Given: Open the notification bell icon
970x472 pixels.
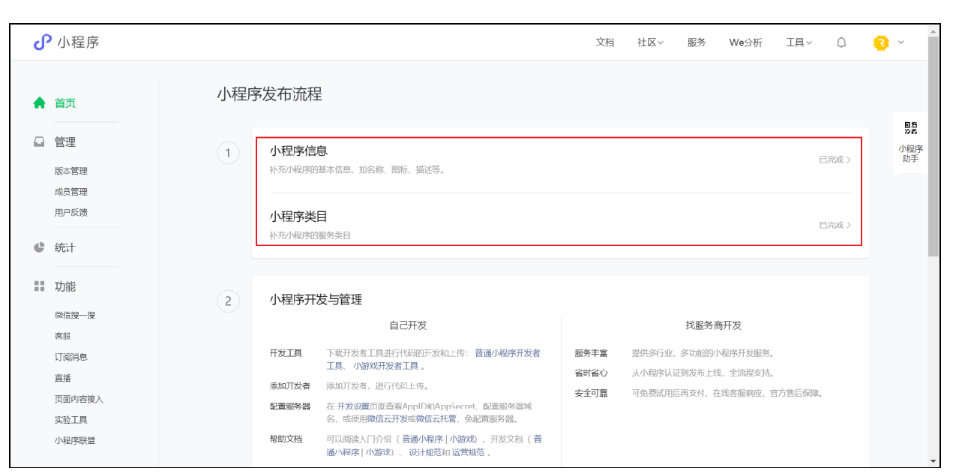Looking at the screenshot, I should click(841, 43).
